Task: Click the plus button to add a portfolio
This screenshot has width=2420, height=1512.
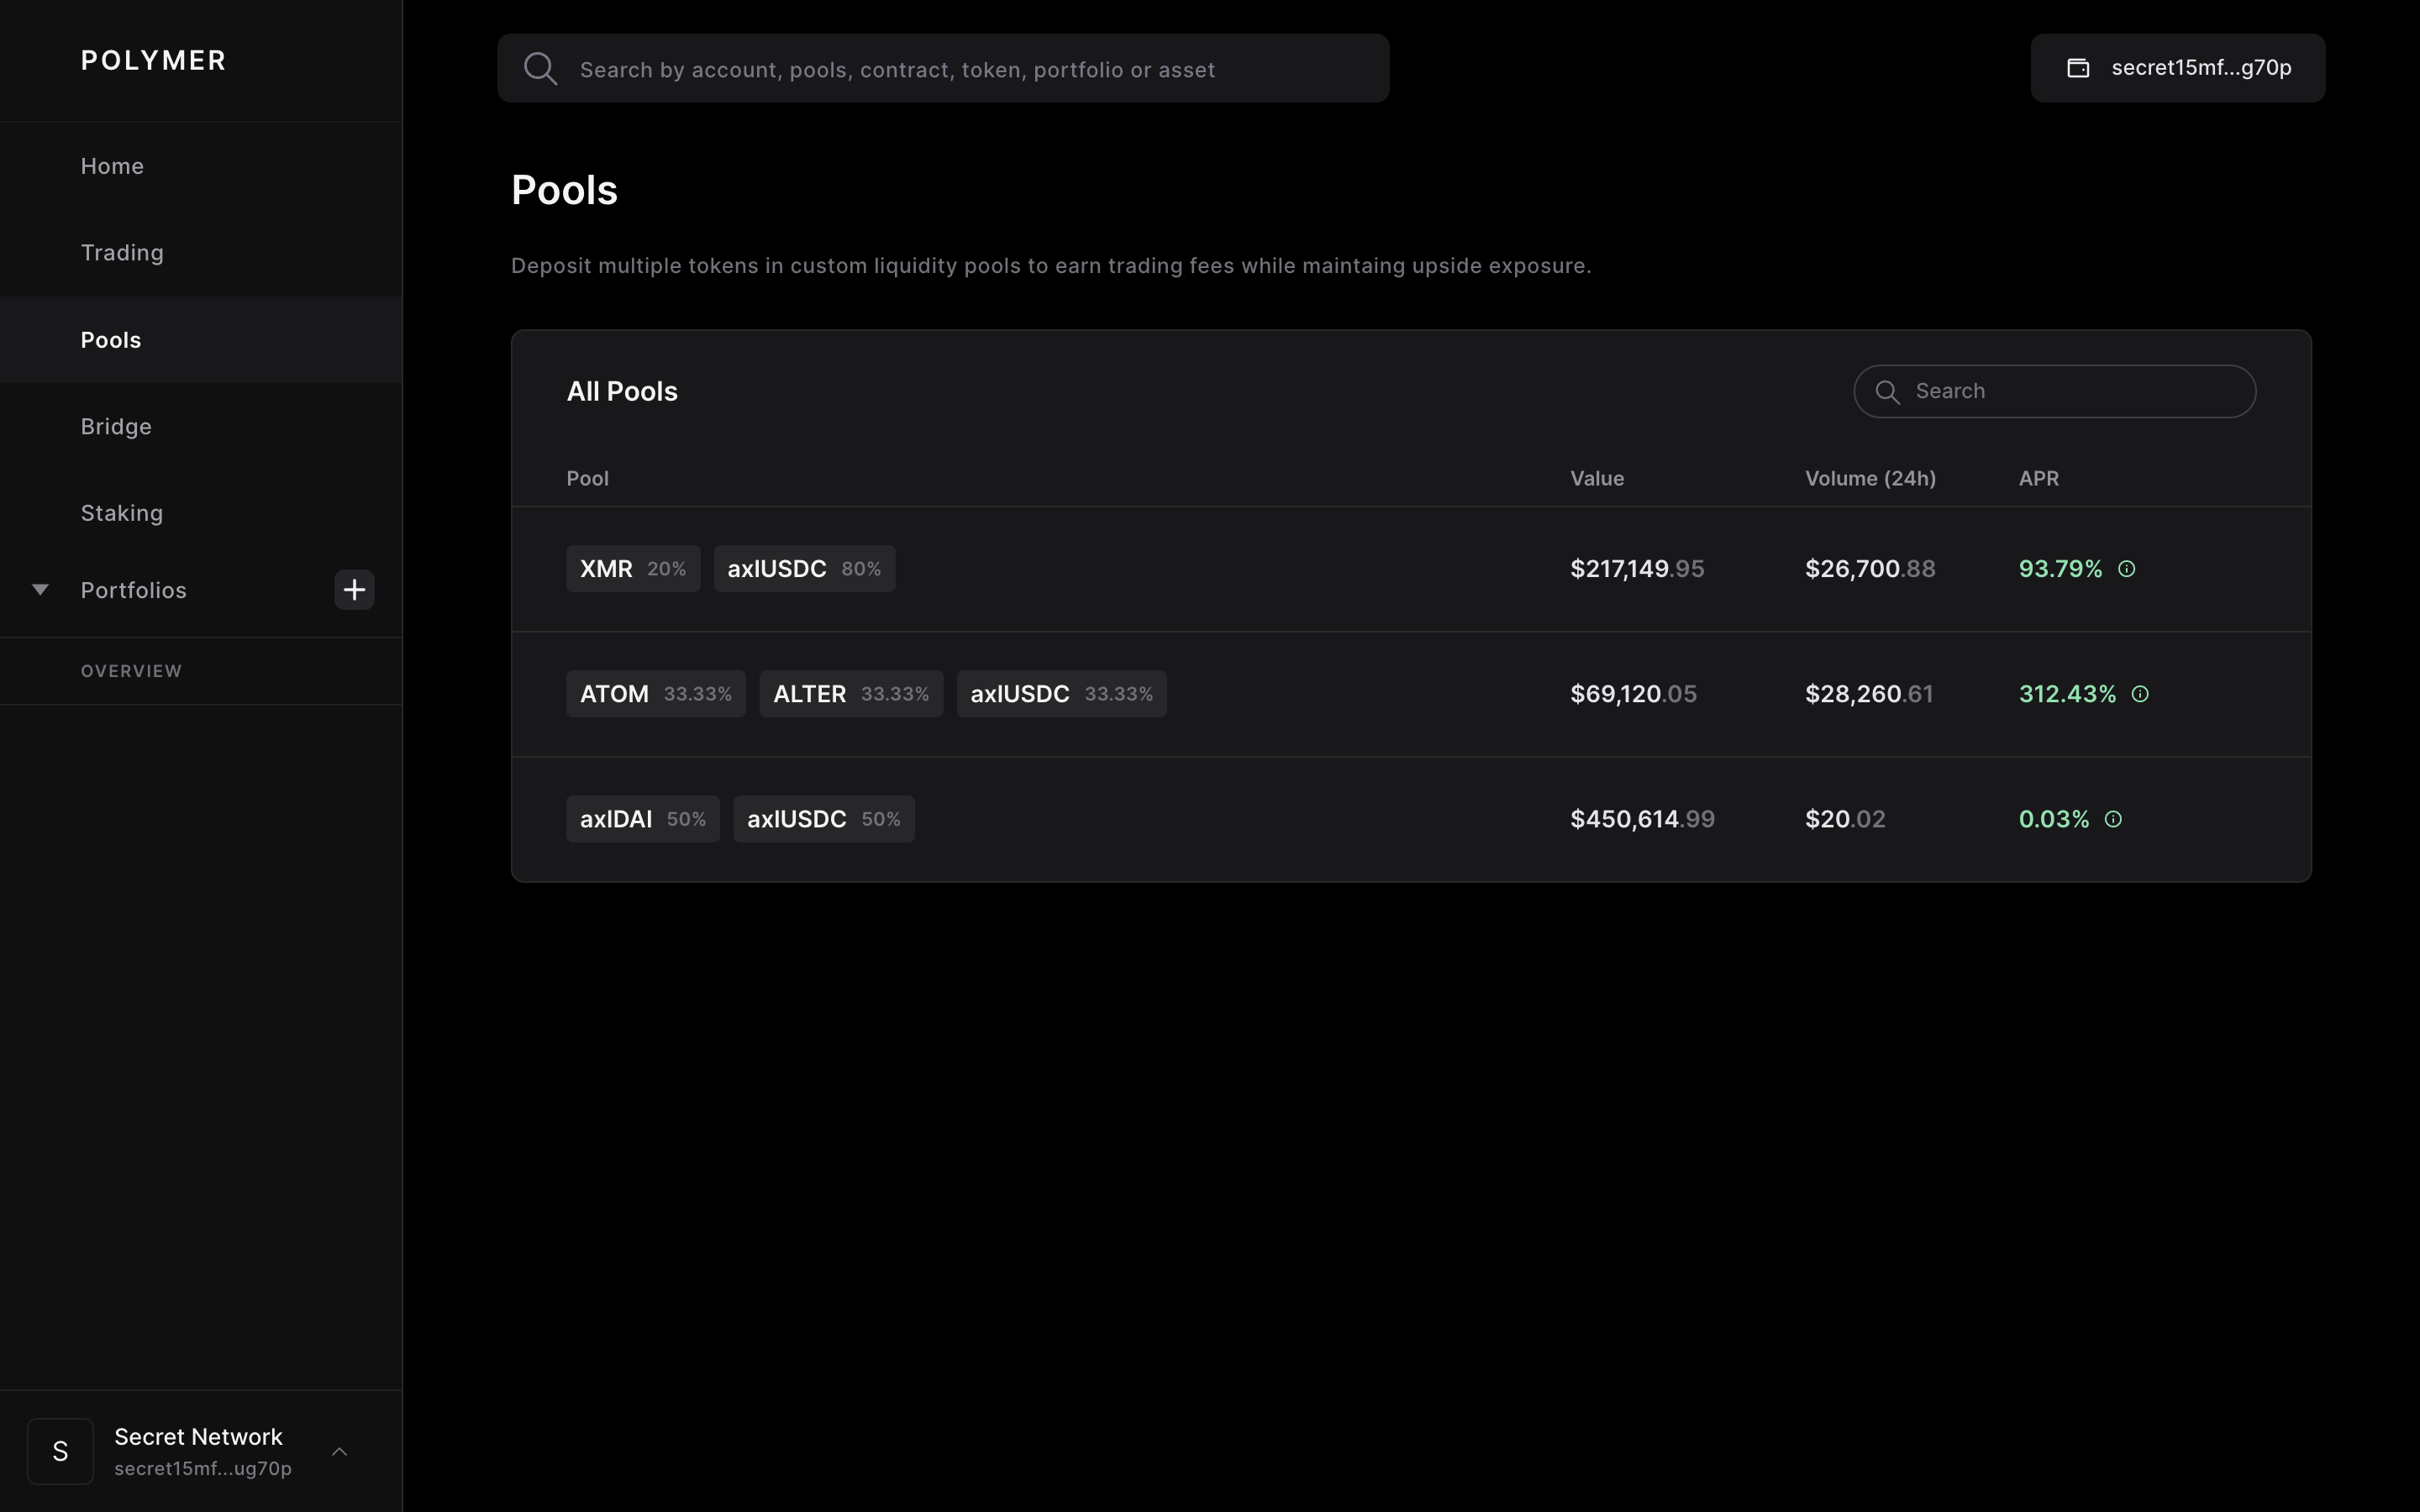Action: coord(354,589)
